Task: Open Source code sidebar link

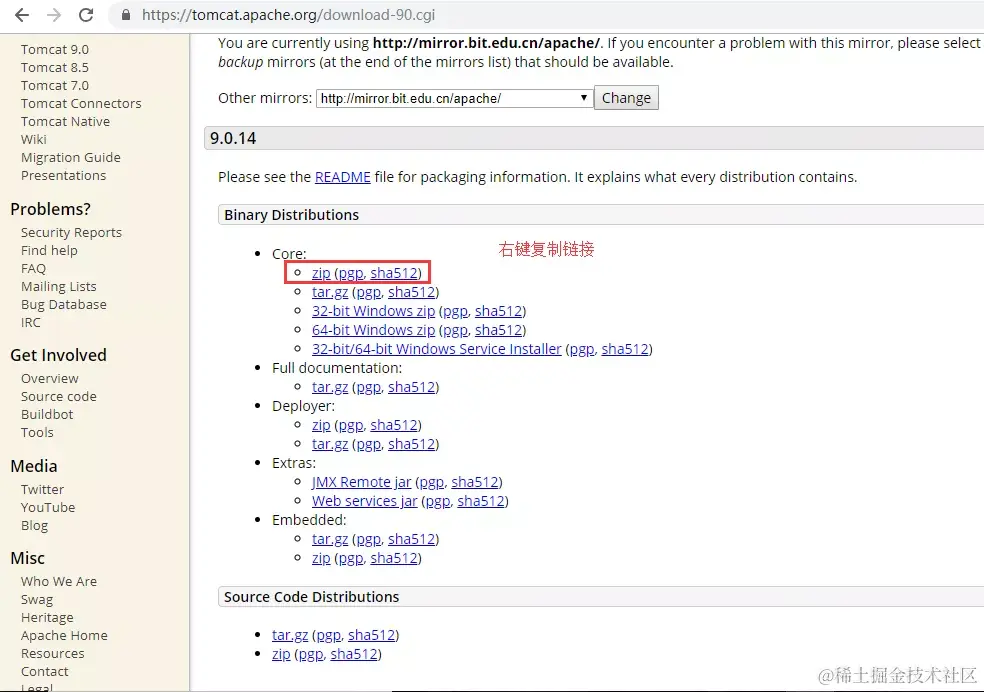Action: tap(59, 397)
